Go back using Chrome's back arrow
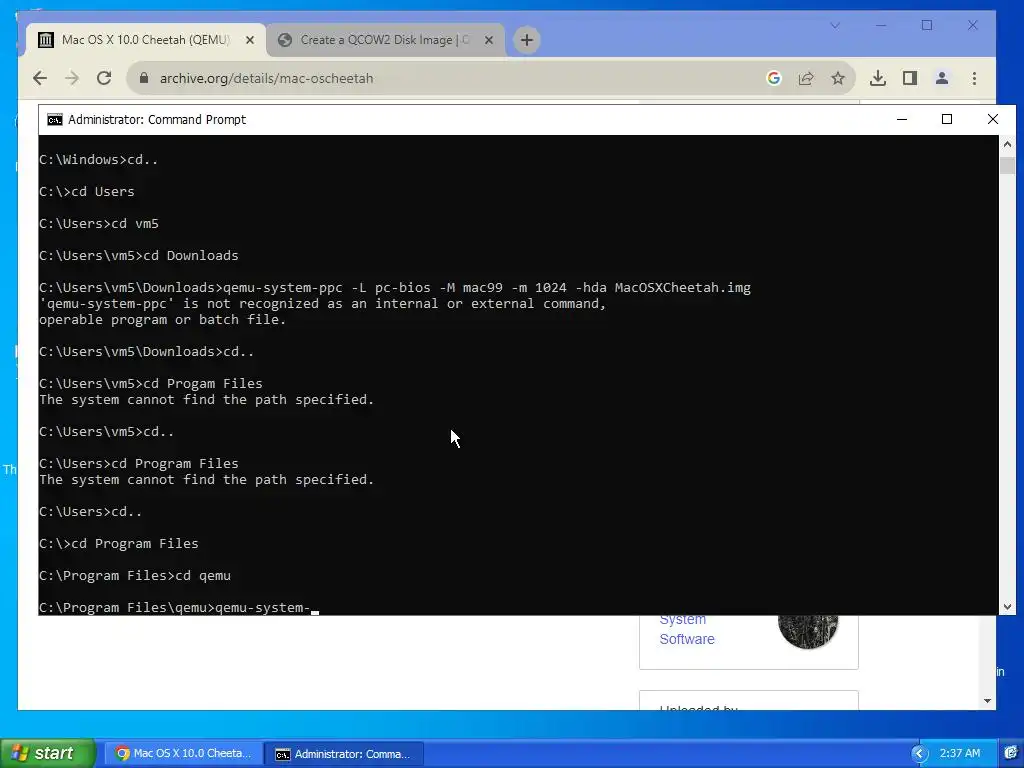This screenshot has width=1024, height=768. [40, 78]
